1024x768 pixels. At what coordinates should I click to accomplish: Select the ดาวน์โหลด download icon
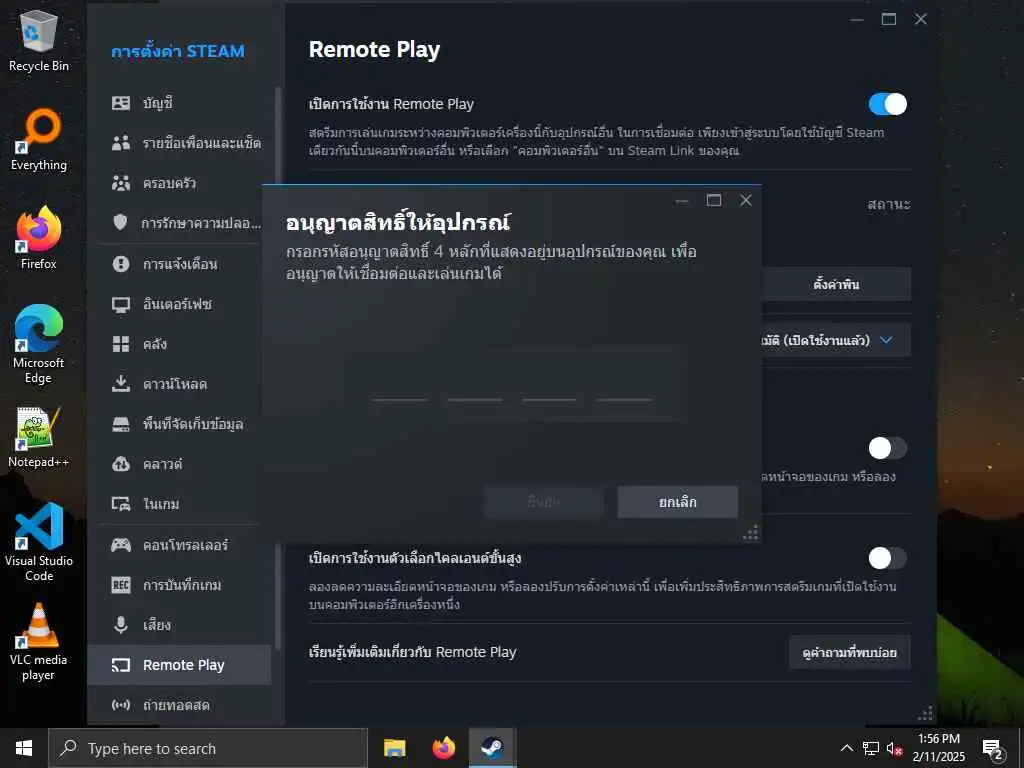[121, 384]
